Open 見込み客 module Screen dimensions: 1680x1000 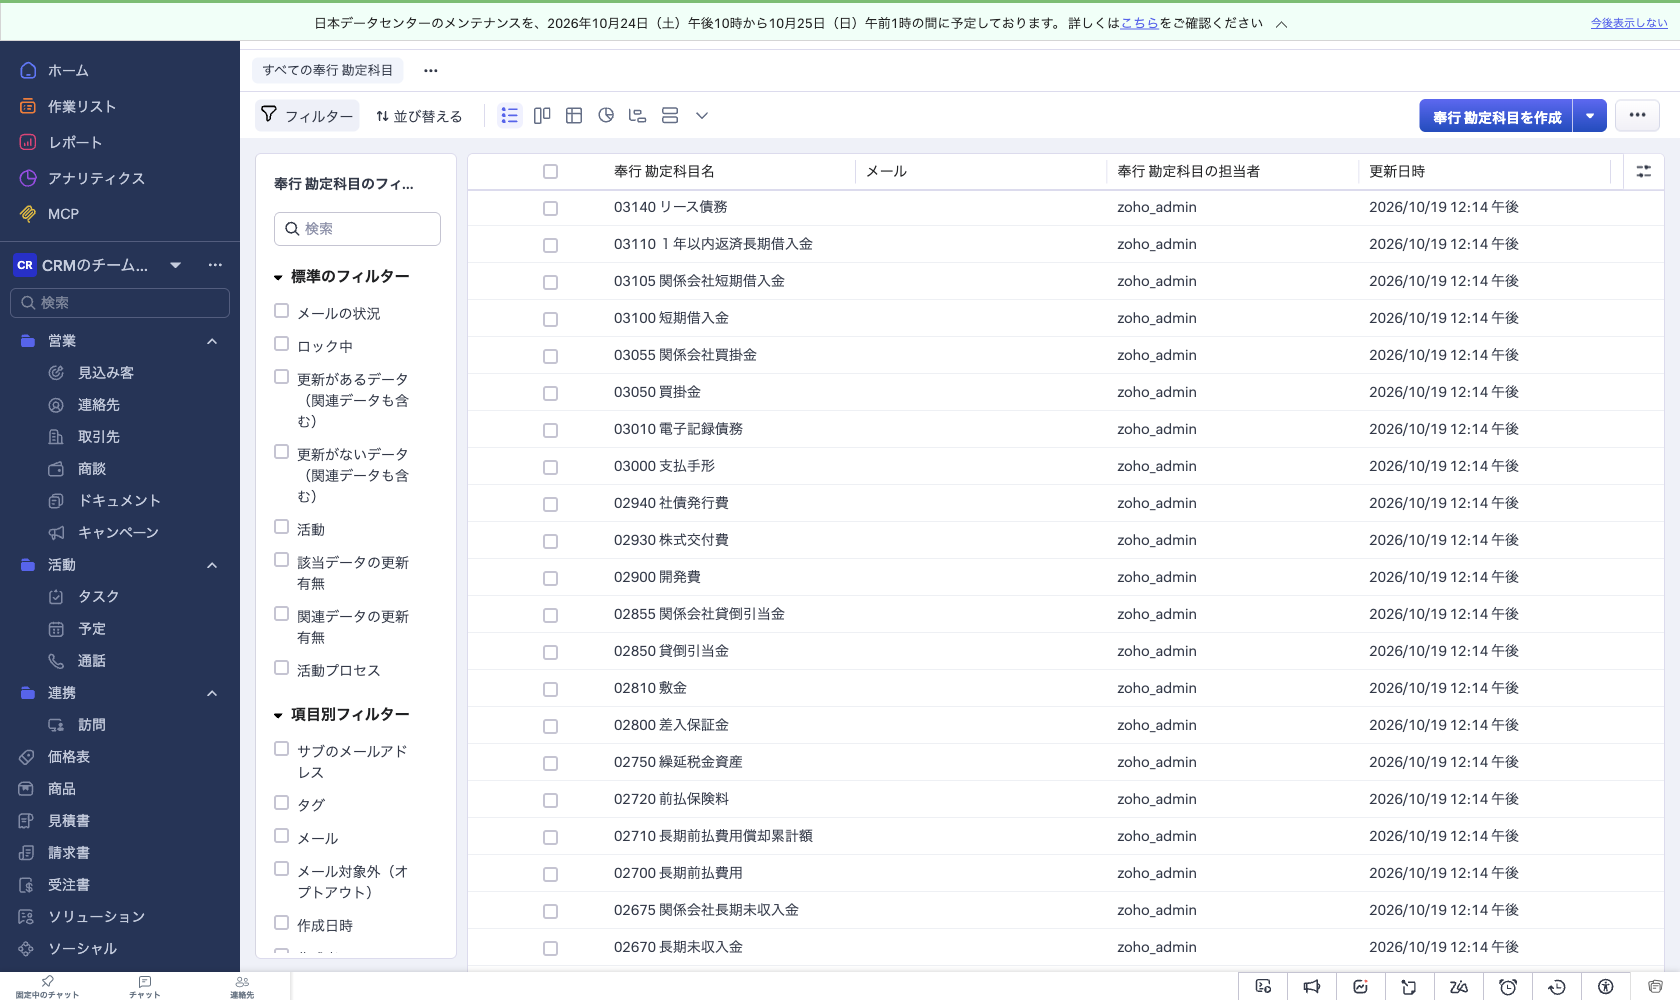coord(106,373)
